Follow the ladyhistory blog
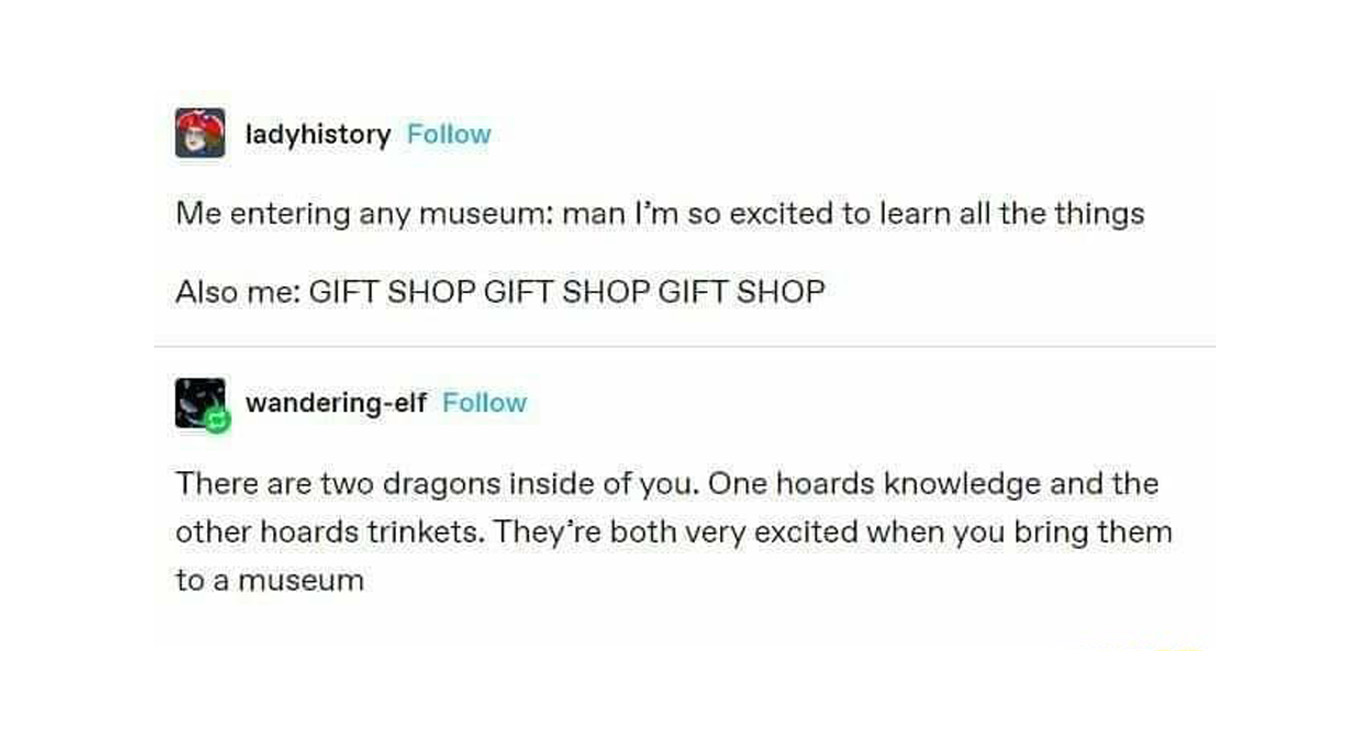This screenshot has height=740, width=1370. pyautogui.click(x=449, y=134)
